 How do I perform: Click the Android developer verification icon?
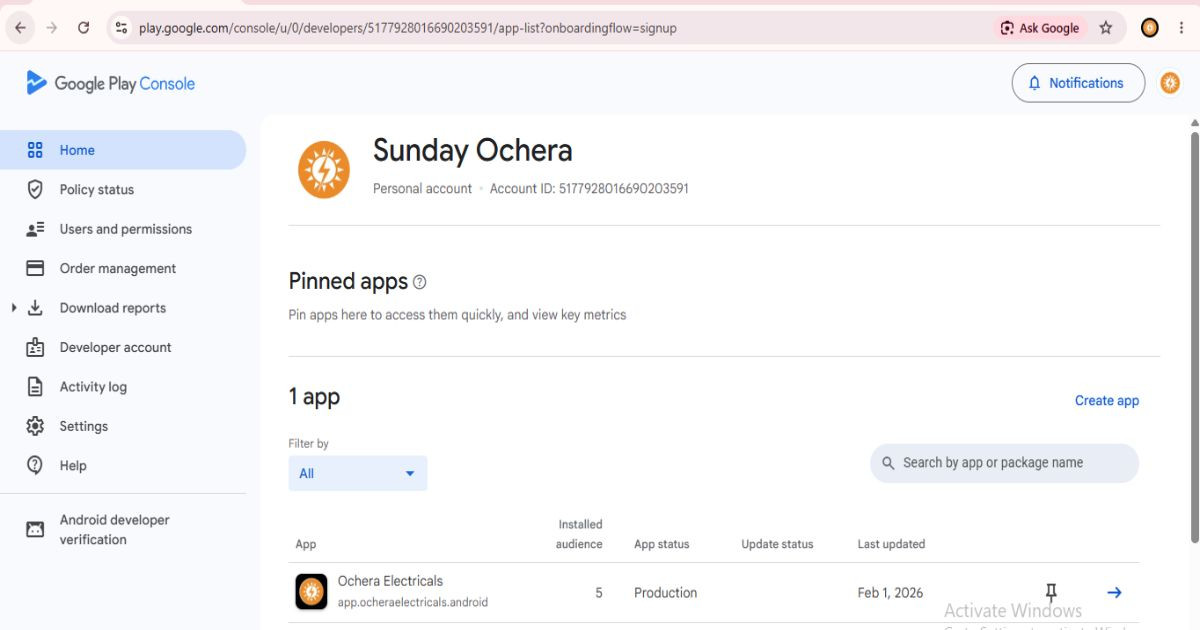tap(35, 529)
